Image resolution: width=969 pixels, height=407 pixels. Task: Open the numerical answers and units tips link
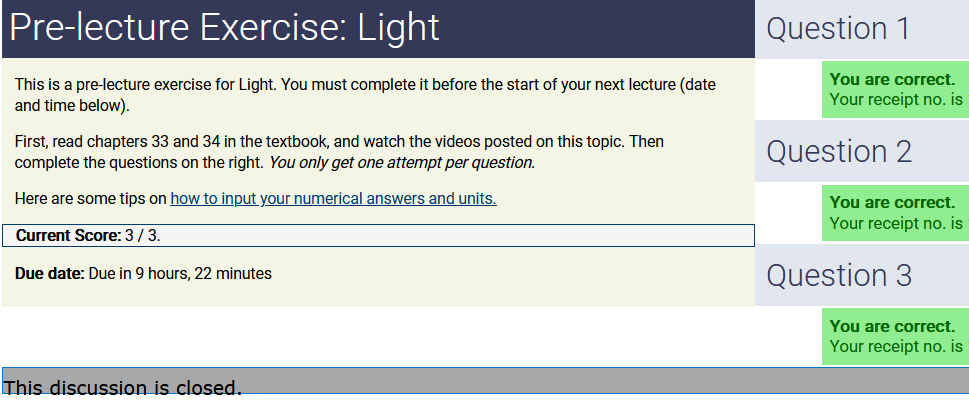tap(333, 199)
